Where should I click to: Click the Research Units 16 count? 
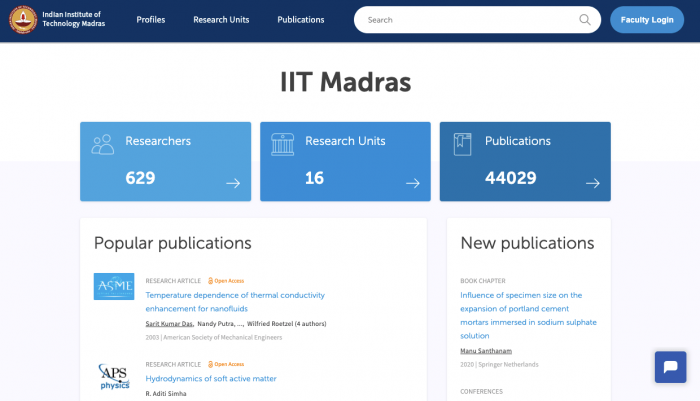pos(314,178)
